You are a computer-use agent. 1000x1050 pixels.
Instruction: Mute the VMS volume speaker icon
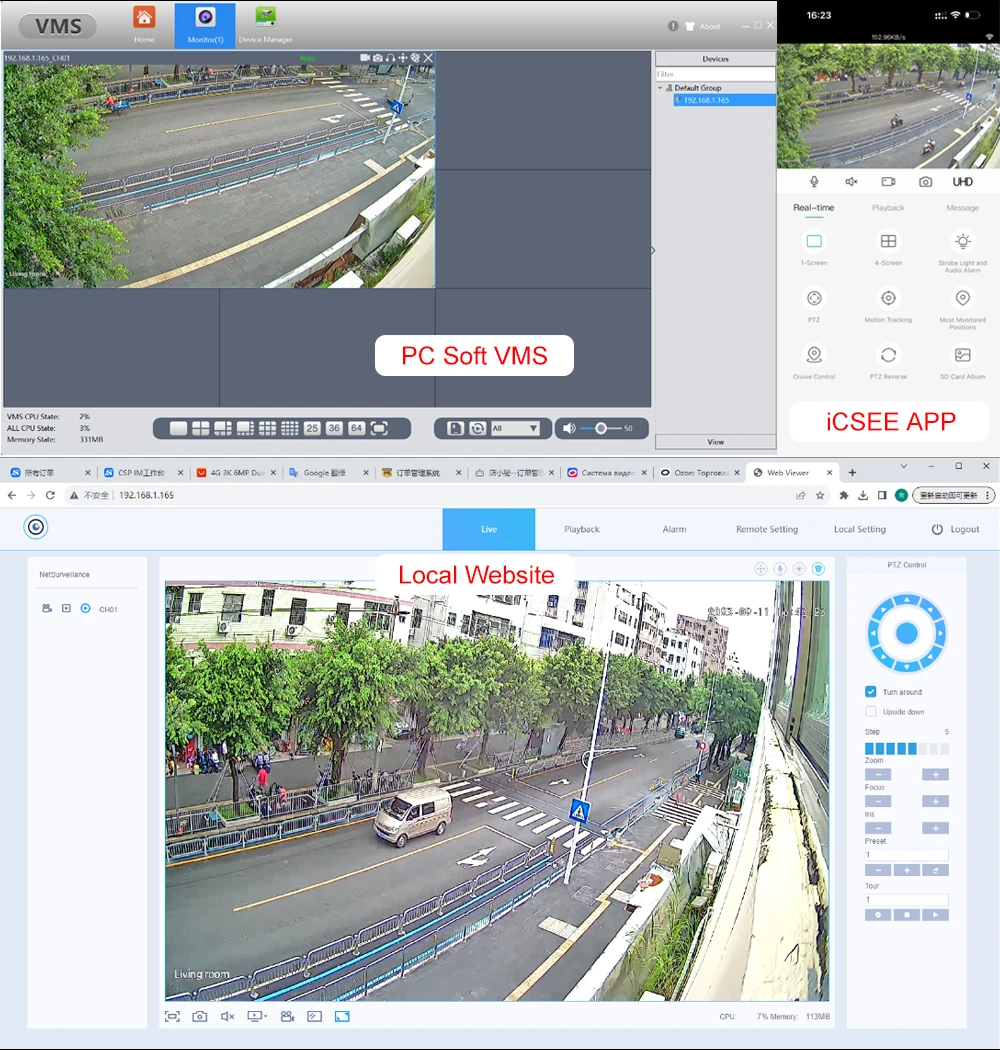click(569, 429)
